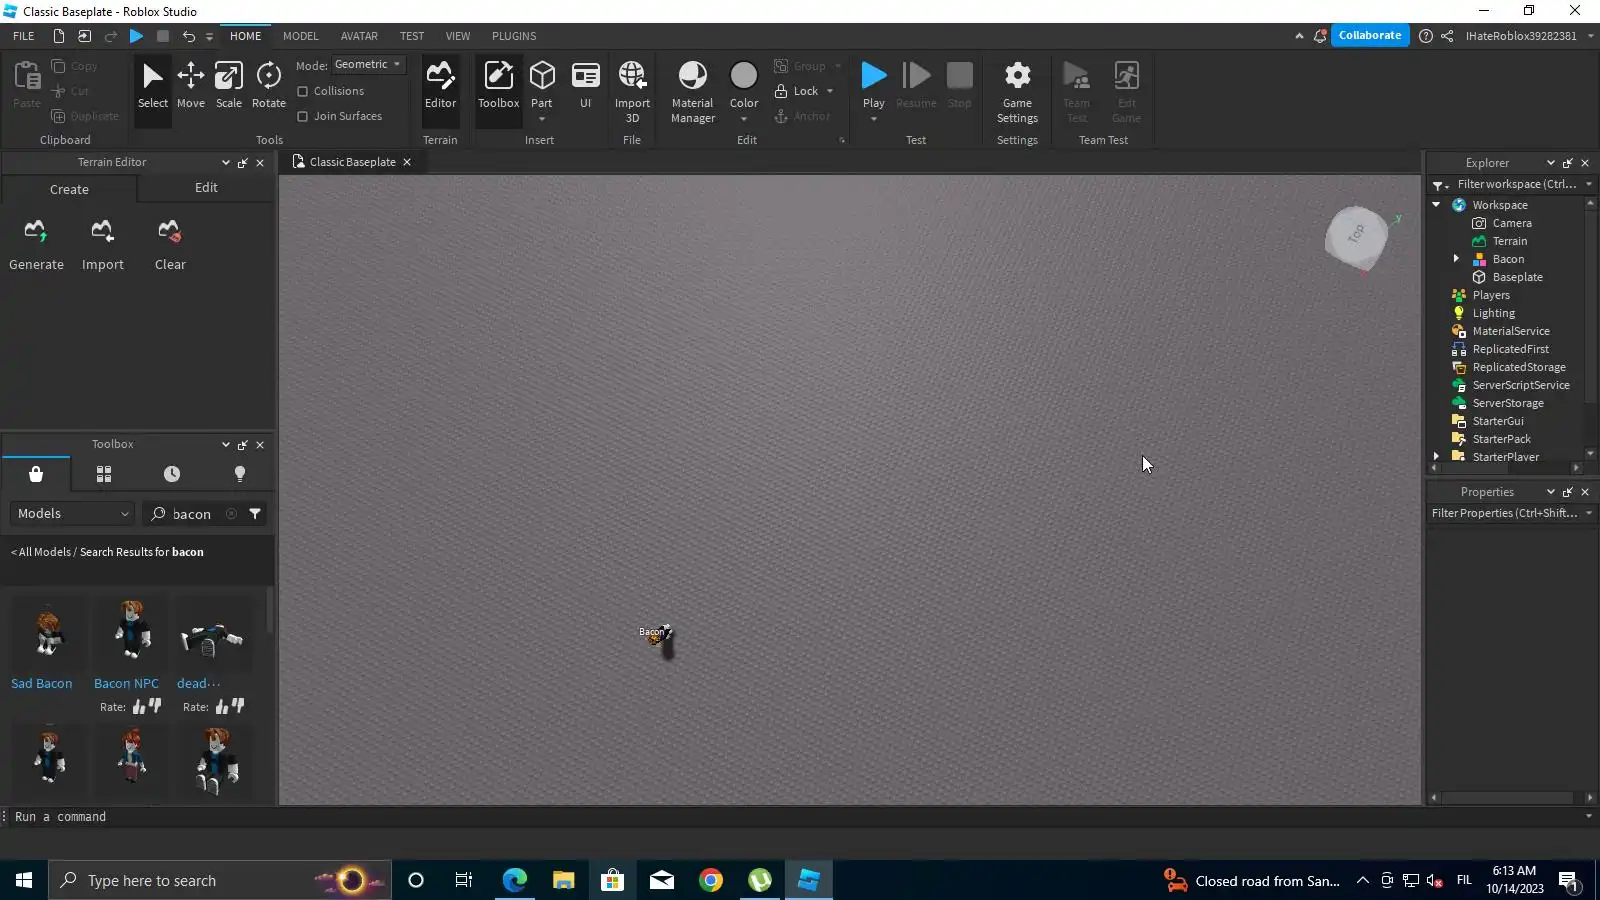
Task: Click the share icon near username
Action: [x=1447, y=36]
